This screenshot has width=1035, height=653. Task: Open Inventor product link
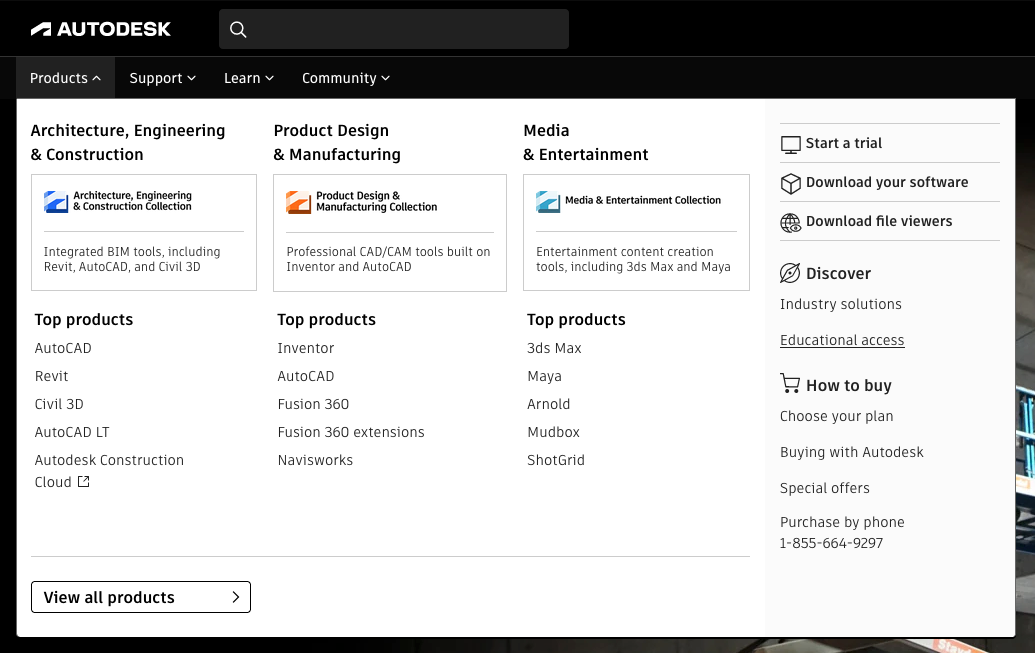pos(306,348)
